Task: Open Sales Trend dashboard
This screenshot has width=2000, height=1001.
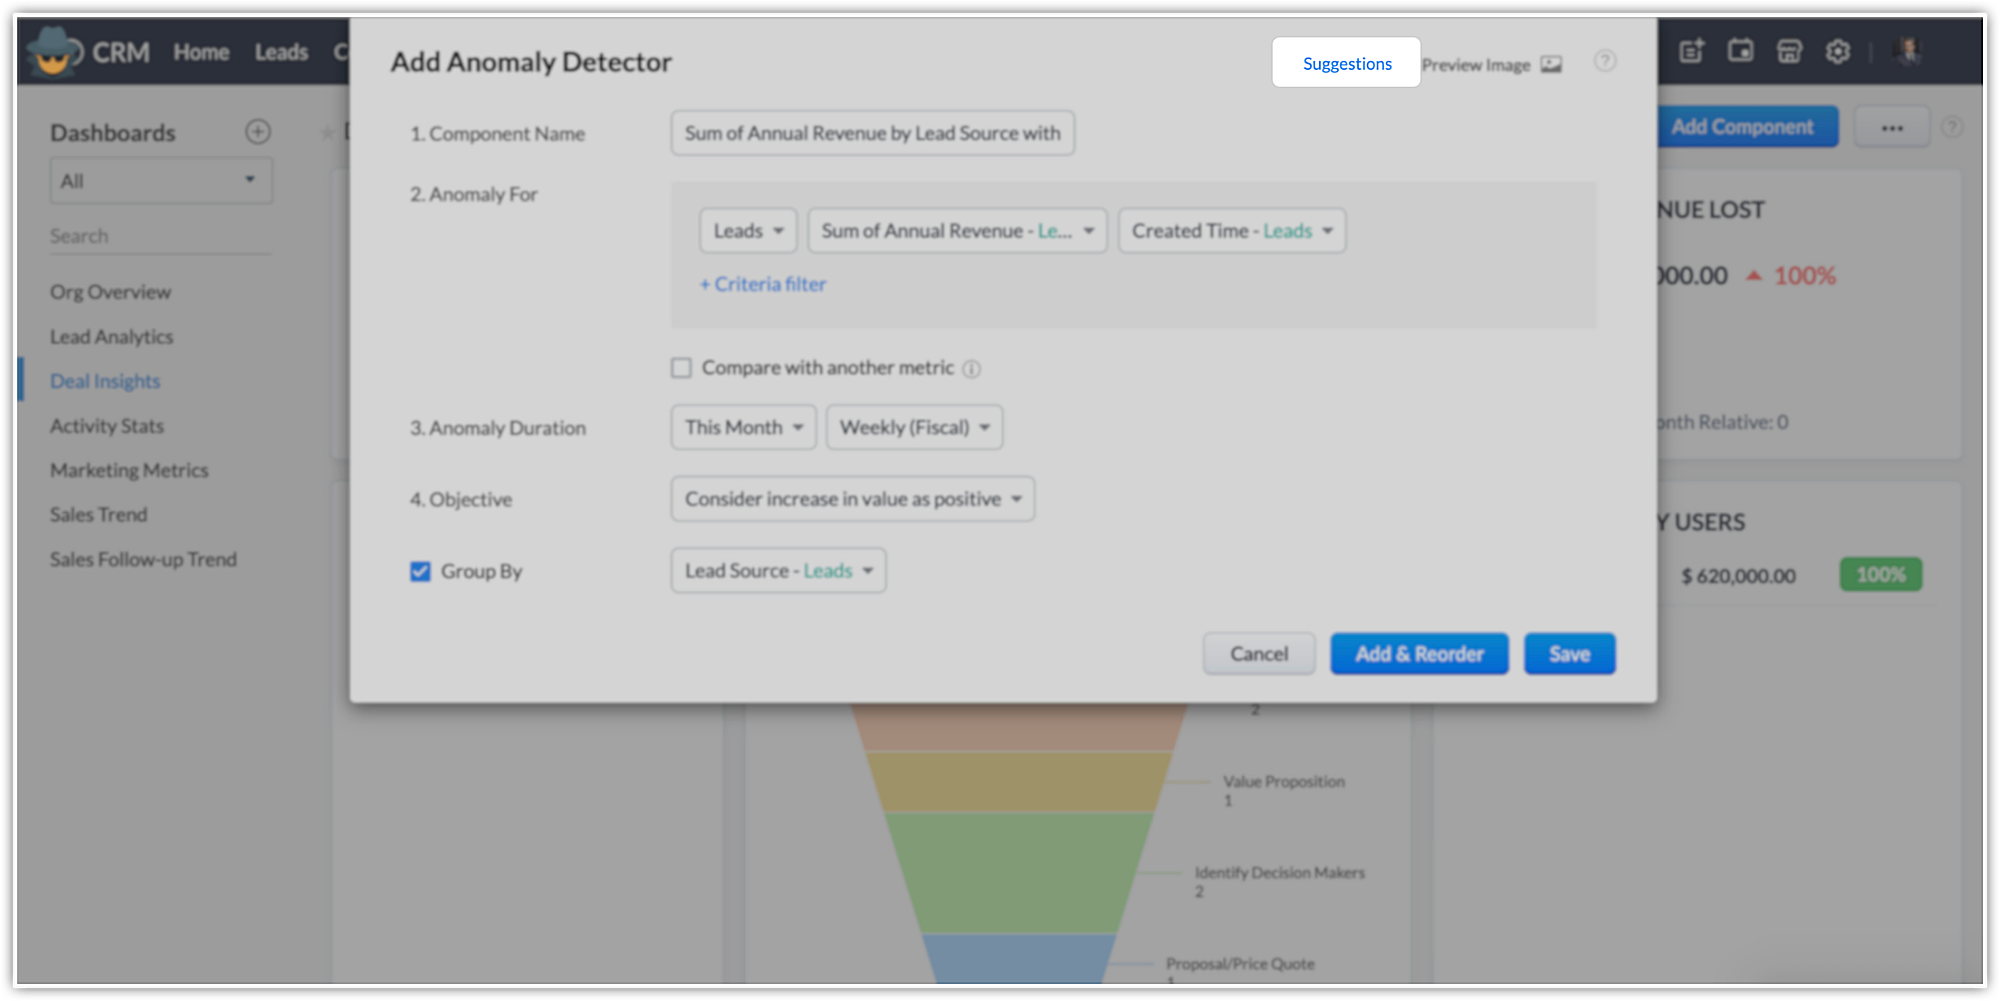Action: [98, 515]
